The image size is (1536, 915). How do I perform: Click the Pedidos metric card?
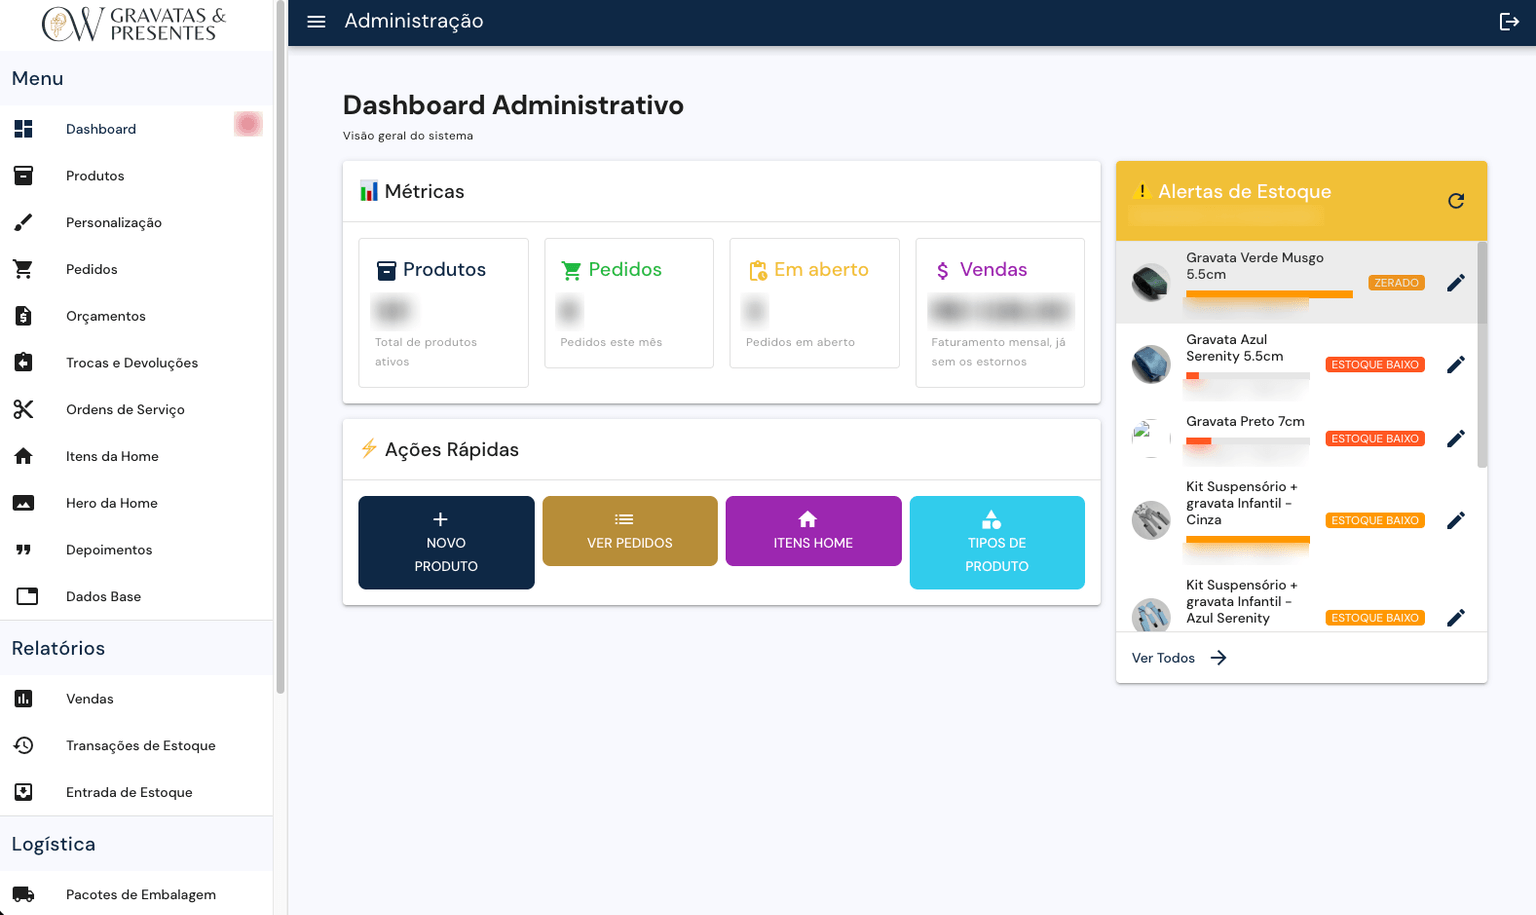coord(629,303)
